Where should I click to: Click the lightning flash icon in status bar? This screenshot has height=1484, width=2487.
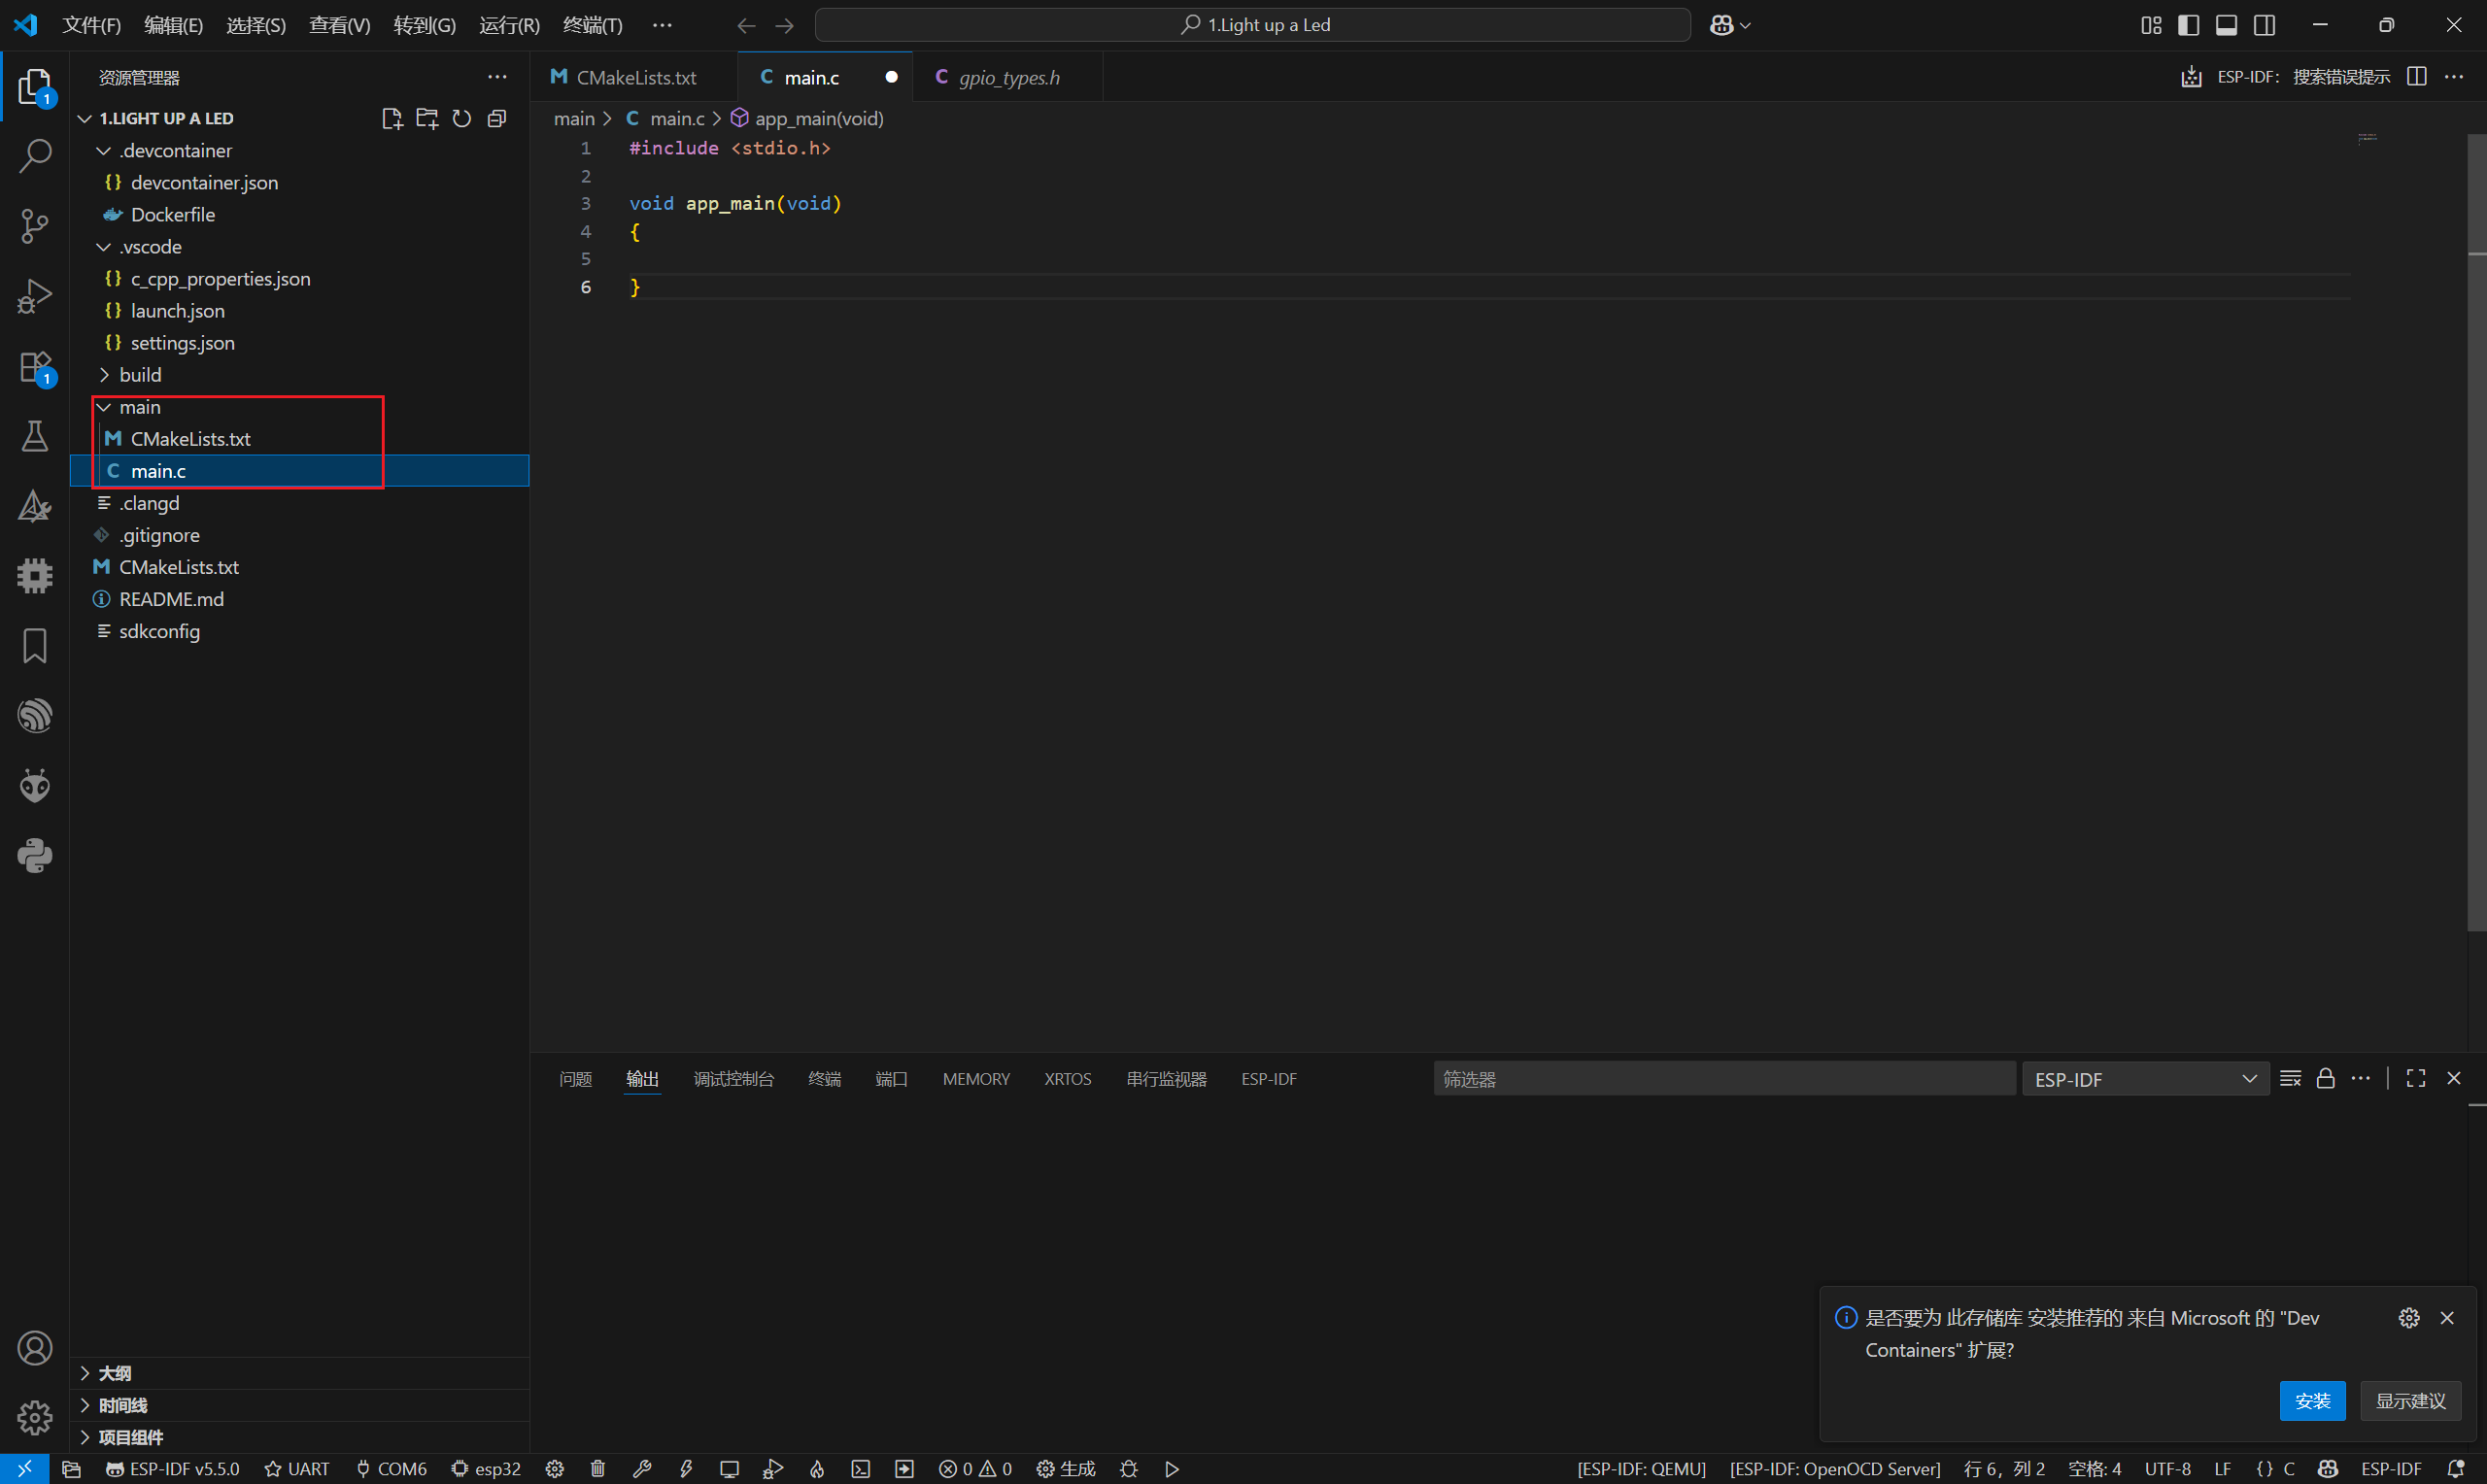coord(686,1468)
